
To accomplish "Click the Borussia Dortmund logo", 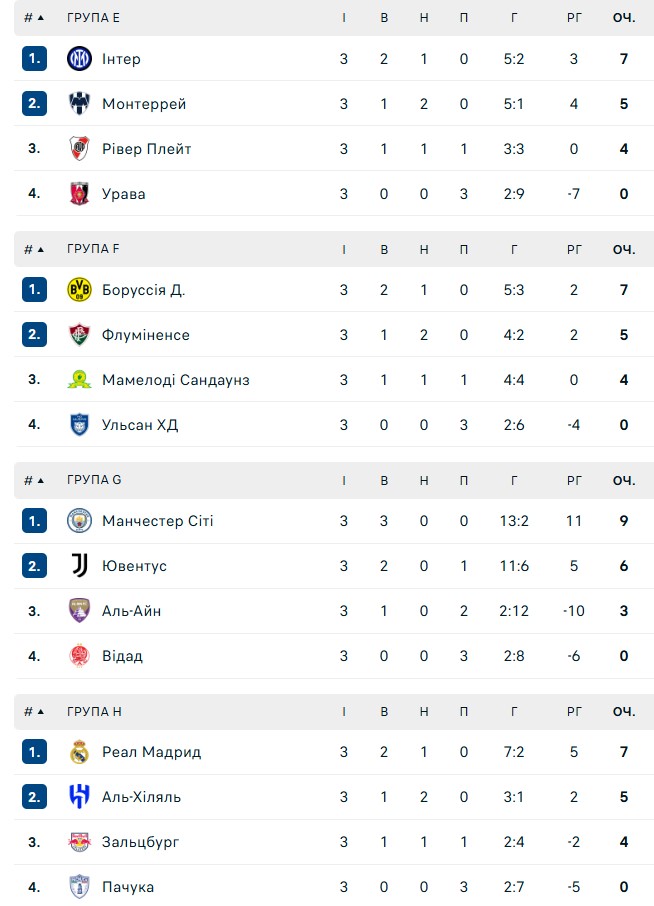I will (79, 290).
